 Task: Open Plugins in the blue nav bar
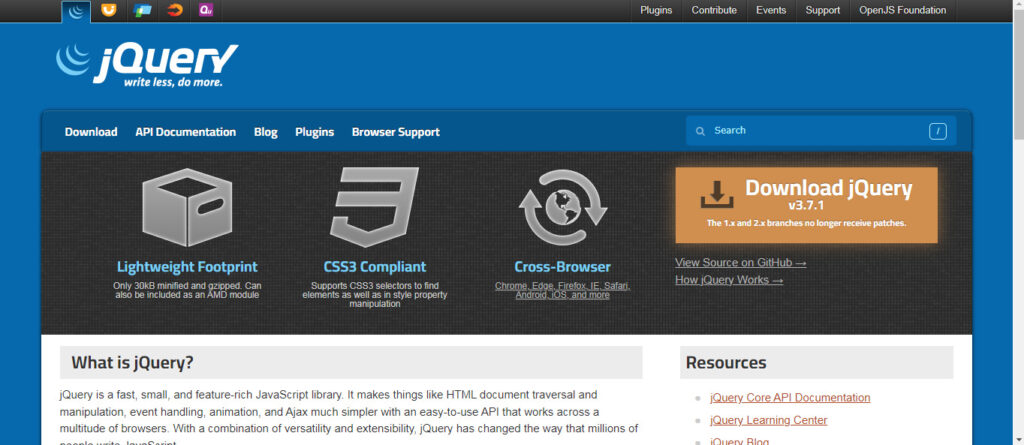click(x=314, y=132)
